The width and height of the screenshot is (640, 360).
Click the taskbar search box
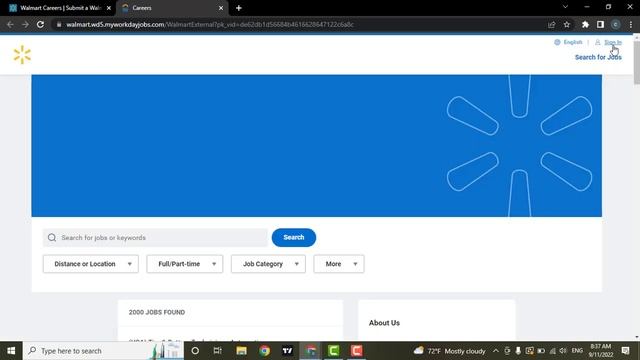click(x=104, y=351)
